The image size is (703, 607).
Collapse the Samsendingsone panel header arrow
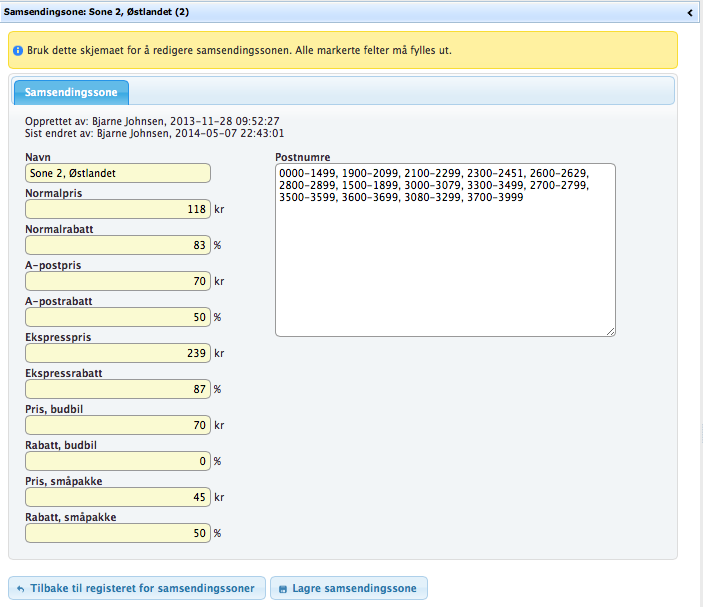point(690,12)
